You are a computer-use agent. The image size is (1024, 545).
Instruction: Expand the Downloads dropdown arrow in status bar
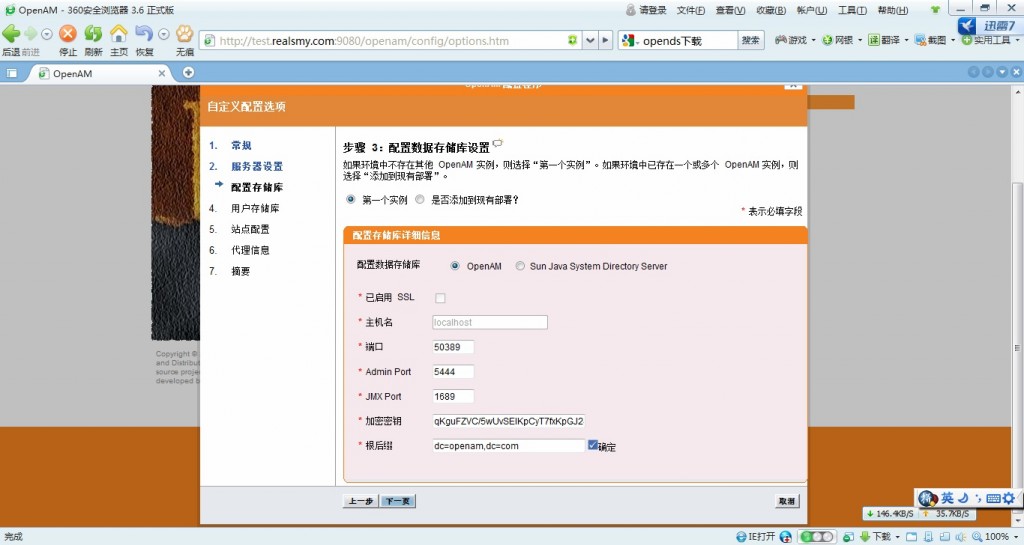[898, 537]
